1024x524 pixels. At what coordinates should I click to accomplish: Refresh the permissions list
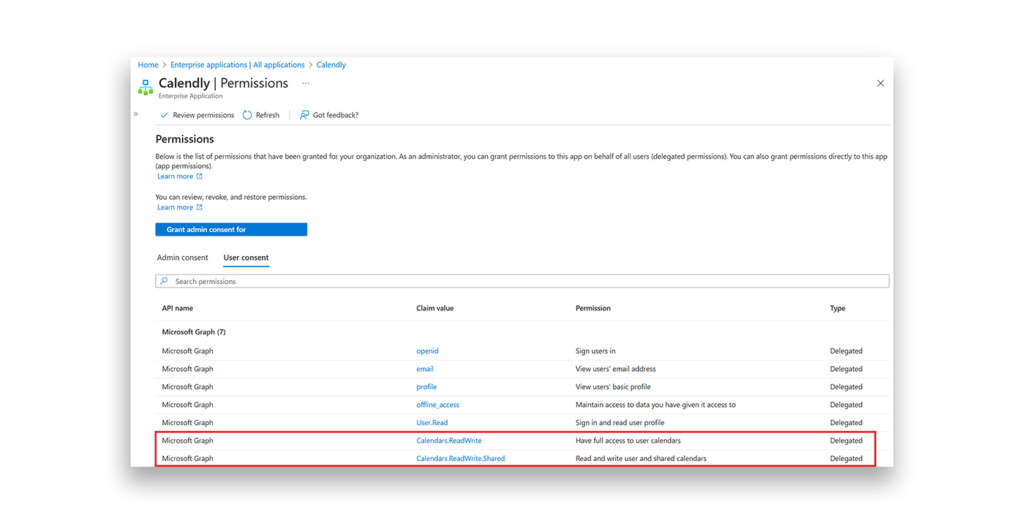(x=261, y=115)
